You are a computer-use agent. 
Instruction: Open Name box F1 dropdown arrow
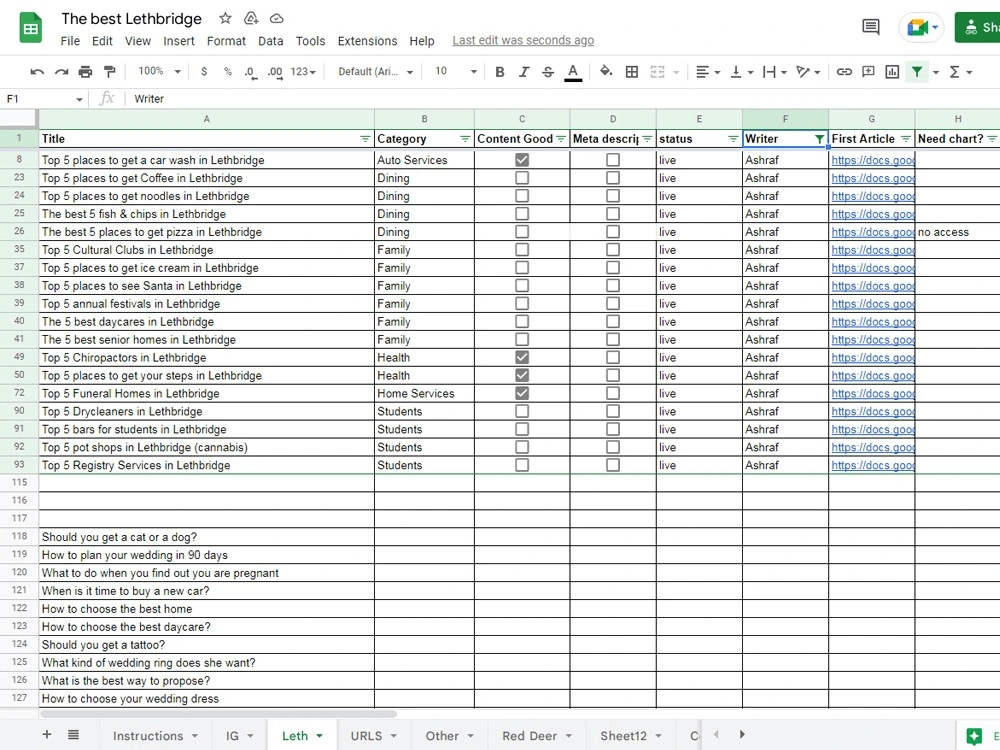pos(79,99)
